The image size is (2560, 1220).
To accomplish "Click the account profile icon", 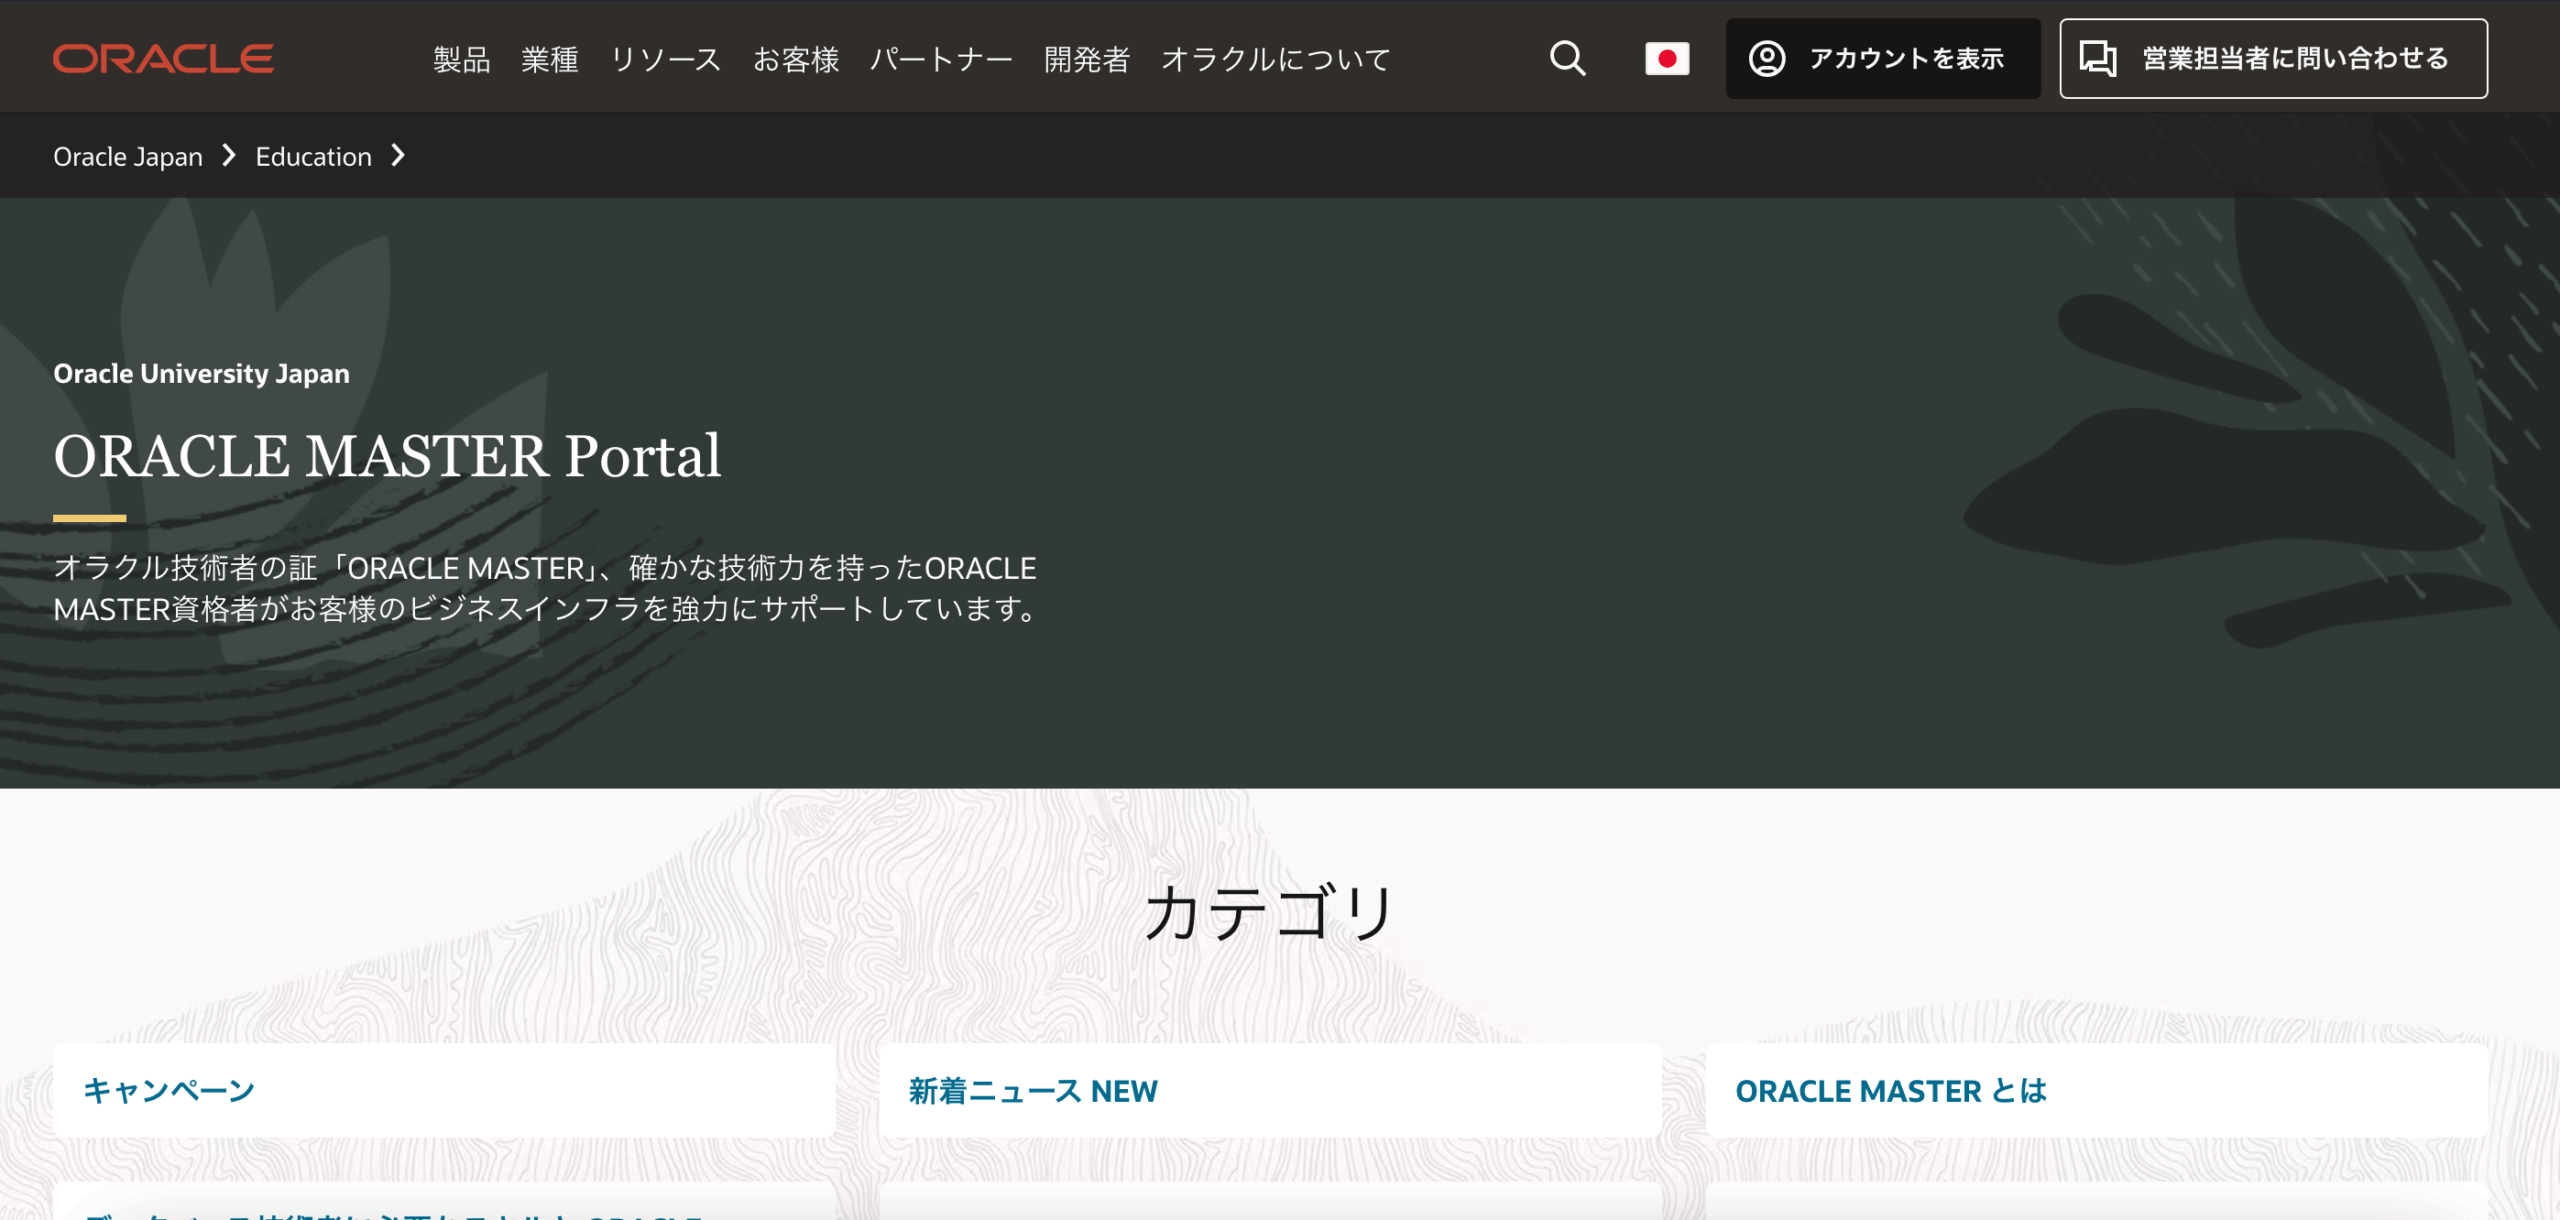I will (1767, 59).
